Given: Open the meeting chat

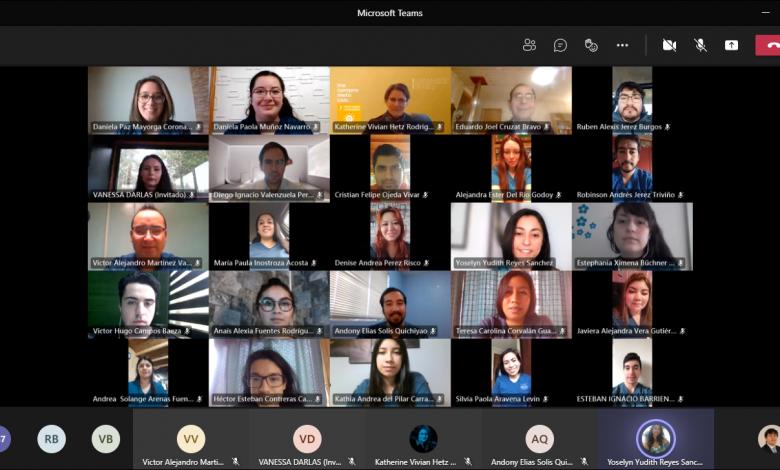Looking at the screenshot, I should click(x=561, y=45).
